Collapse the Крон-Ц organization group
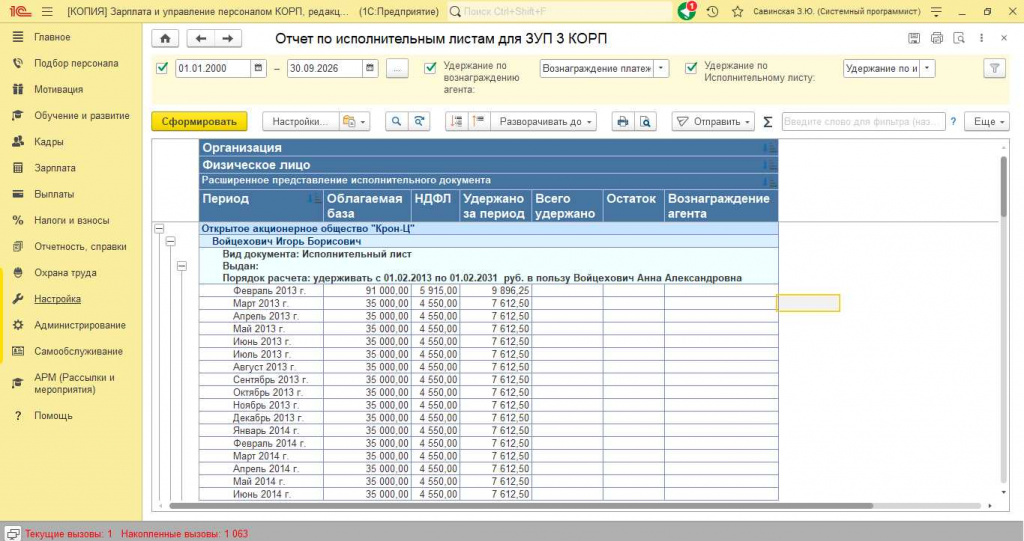The image size is (1024, 541). 159,229
